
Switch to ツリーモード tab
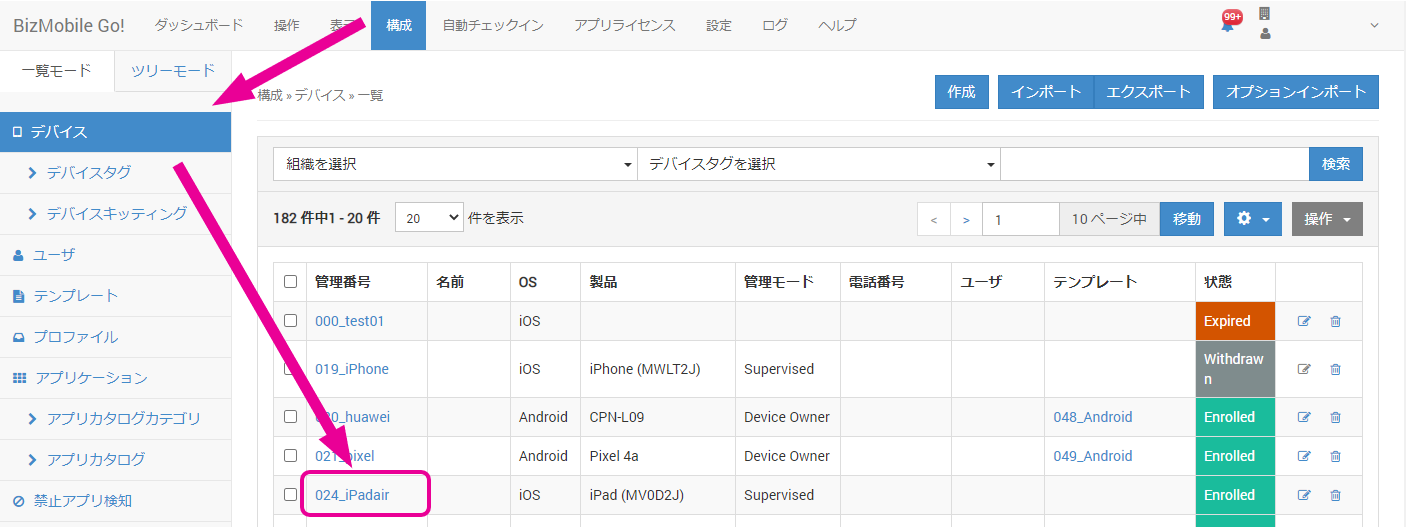click(173, 71)
